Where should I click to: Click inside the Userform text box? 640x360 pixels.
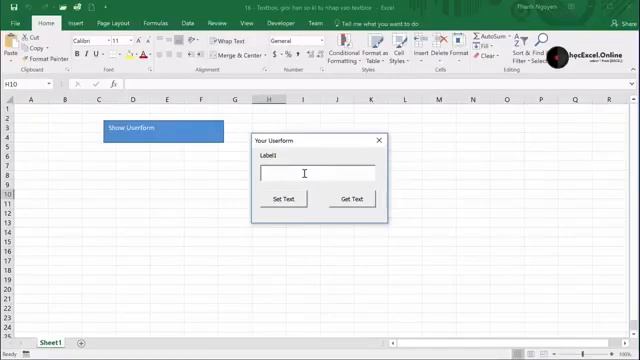pyautogui.click(x=318, y=173)
